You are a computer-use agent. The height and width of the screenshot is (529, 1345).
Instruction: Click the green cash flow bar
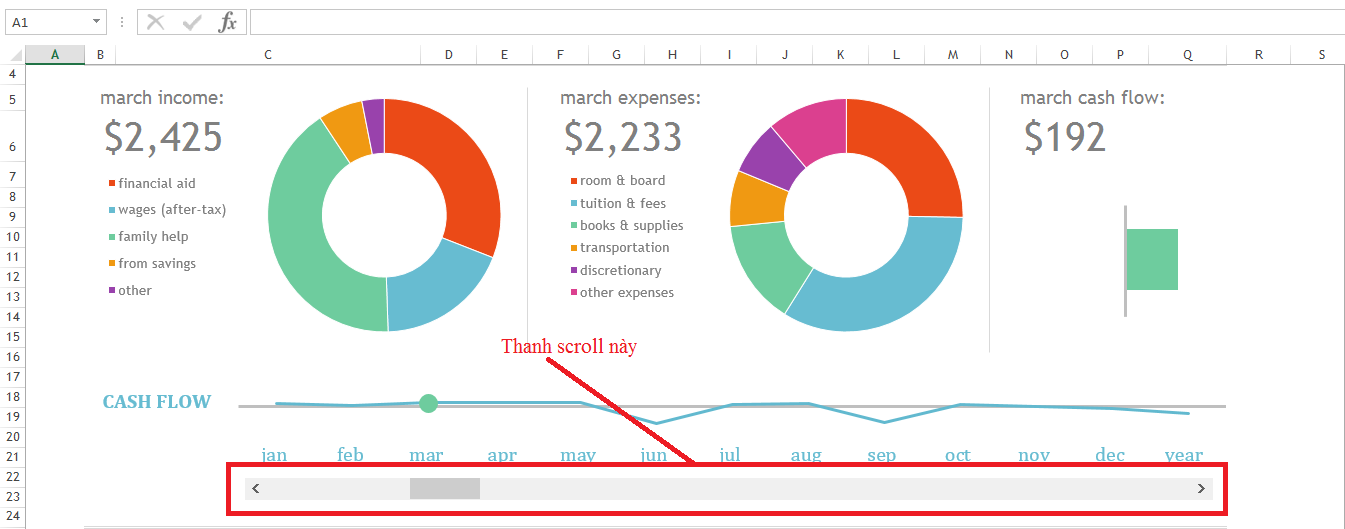point(1152,259)
